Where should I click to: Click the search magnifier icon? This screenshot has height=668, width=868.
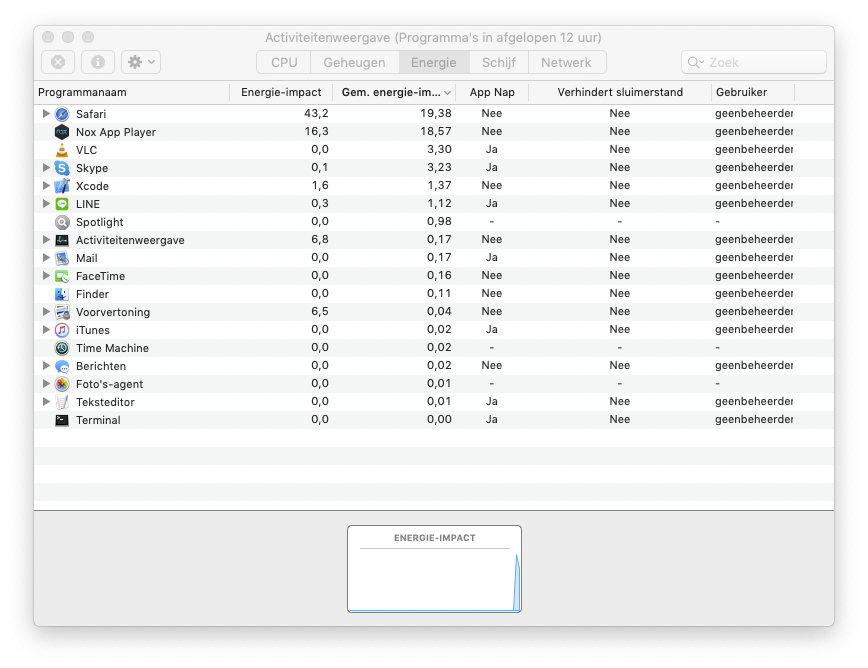(x=694, y=63)
